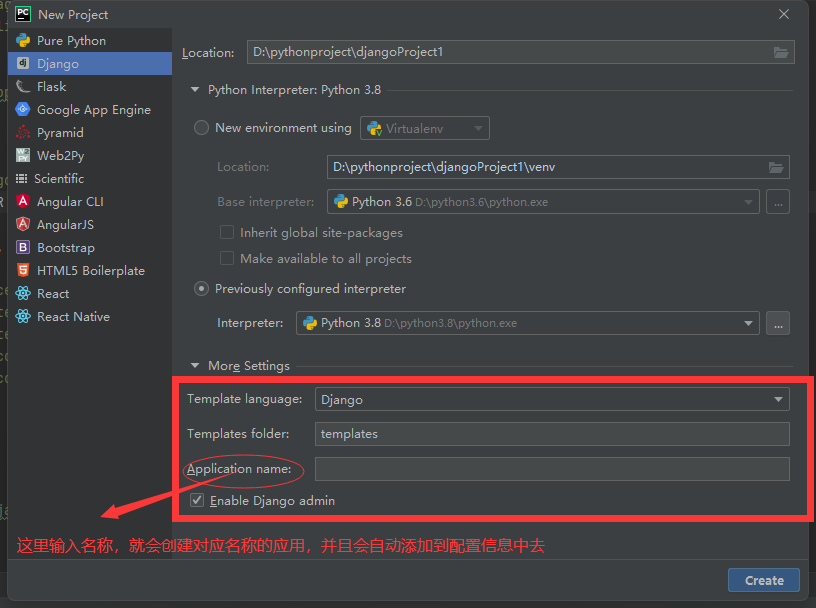
Task: Close the New Project dialog
Action: [784, 15]
